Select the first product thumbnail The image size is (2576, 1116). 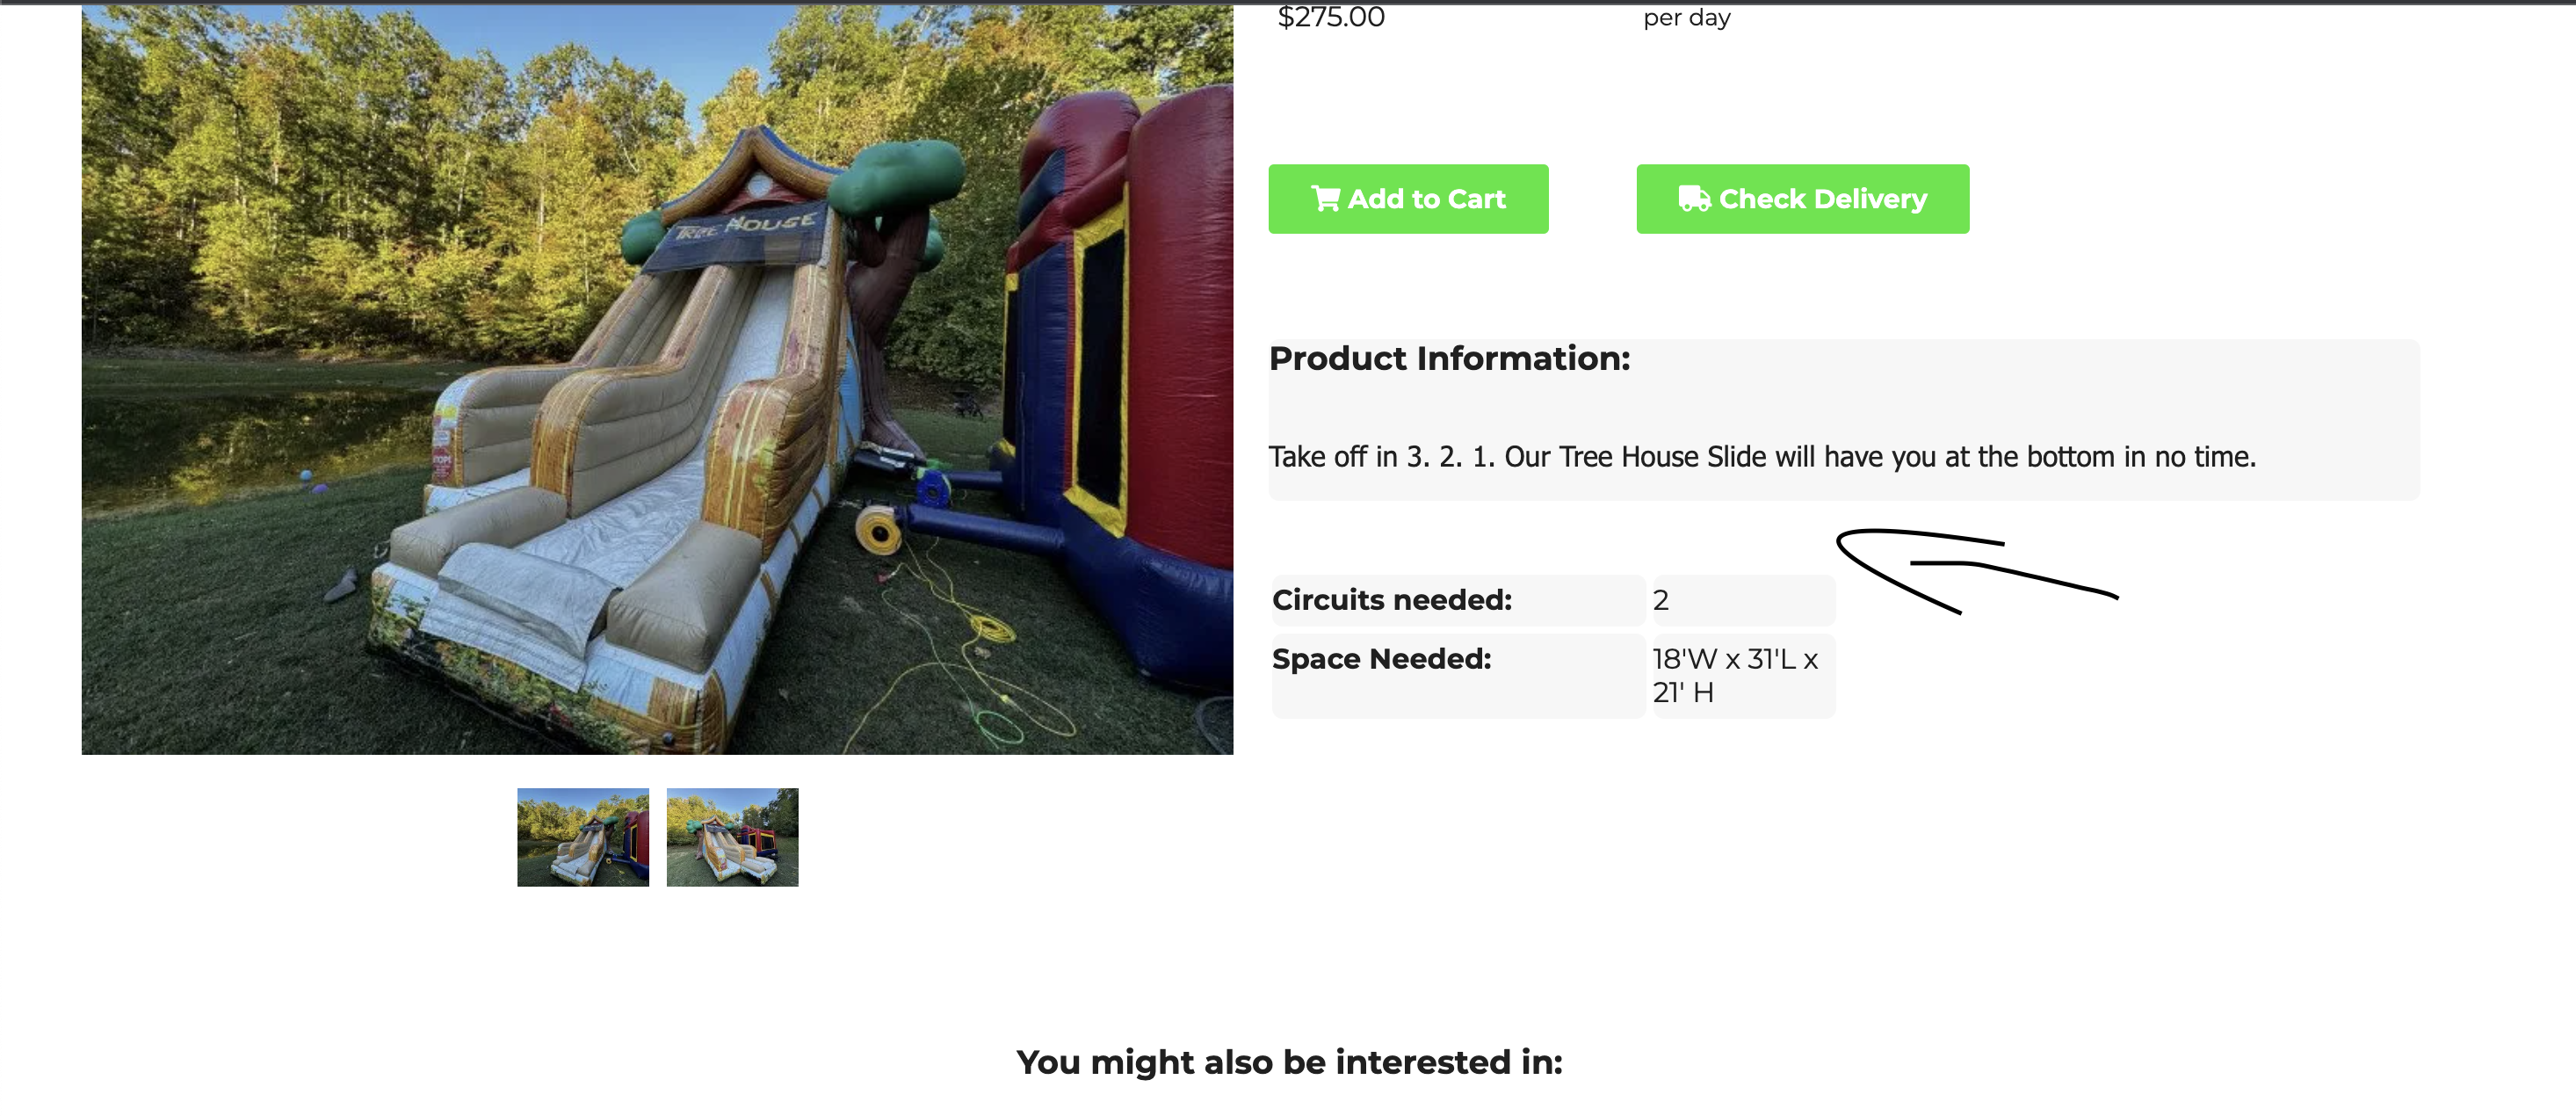pyautogui.click(x=583, y=837)
